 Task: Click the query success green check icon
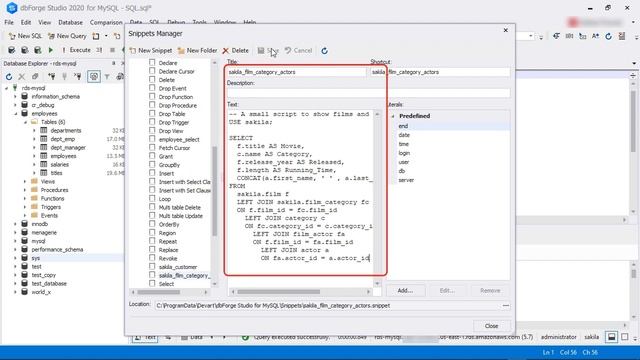pos(245,338)
